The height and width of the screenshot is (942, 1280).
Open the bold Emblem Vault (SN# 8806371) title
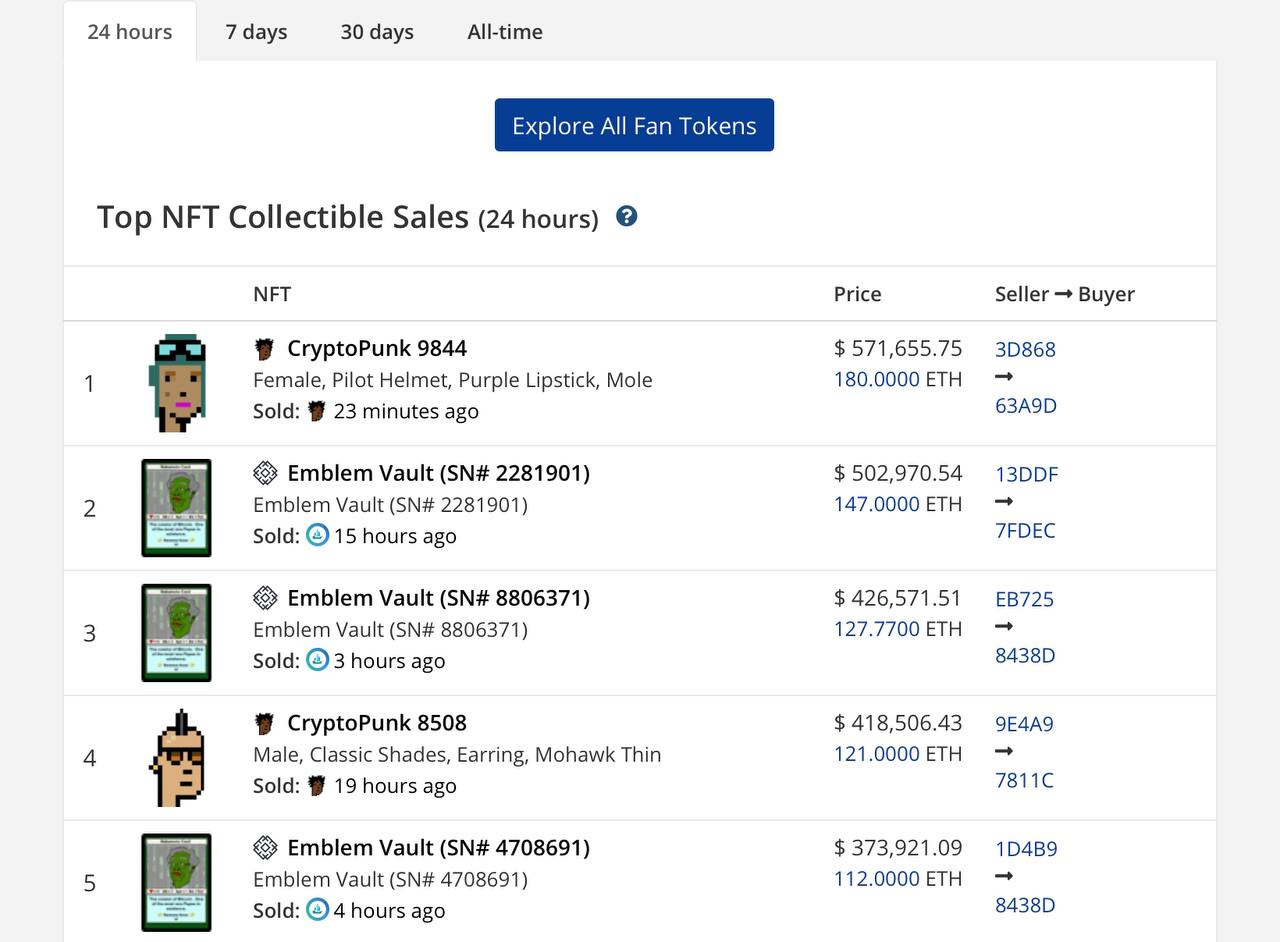click(438, 598)
